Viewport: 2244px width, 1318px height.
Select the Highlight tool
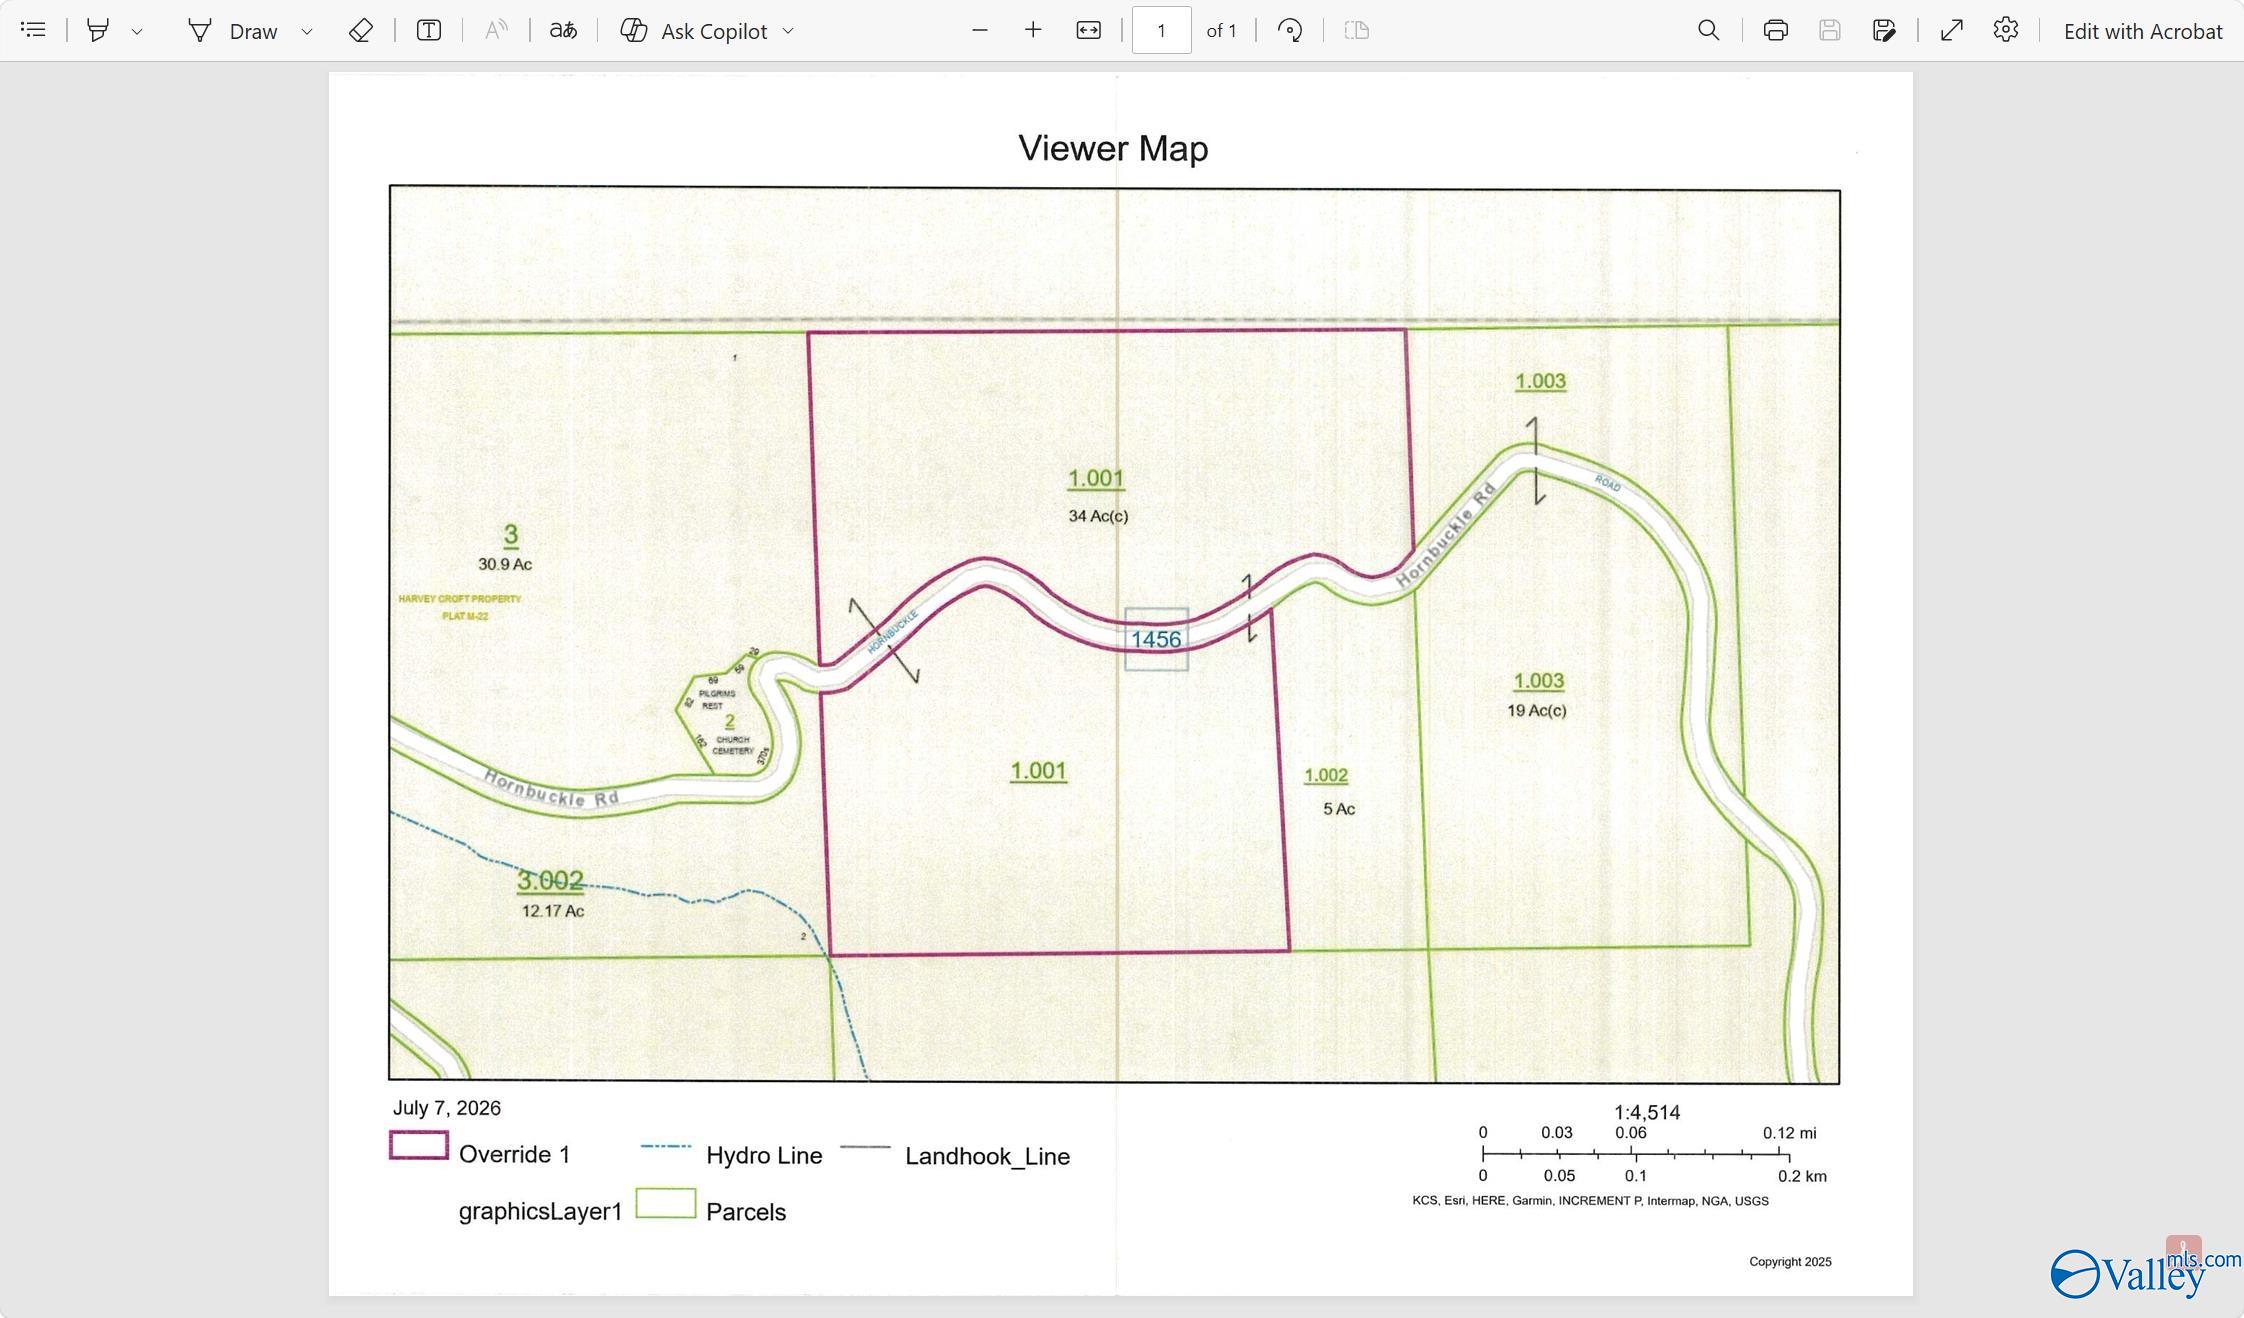click(98, 30)
